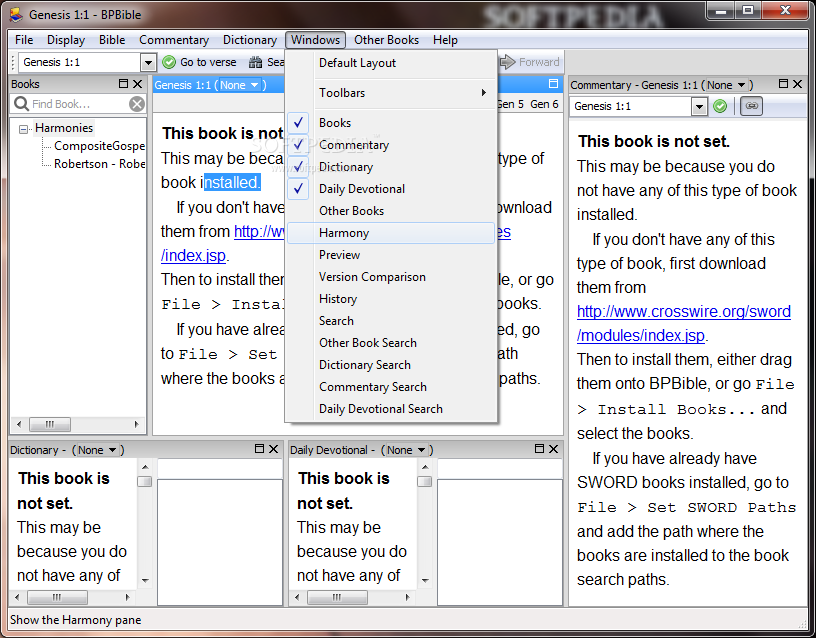Uncheck Commentary in the Windows menu
The height and width of the screenshot is (638, 816).
(x=390, y=145)
